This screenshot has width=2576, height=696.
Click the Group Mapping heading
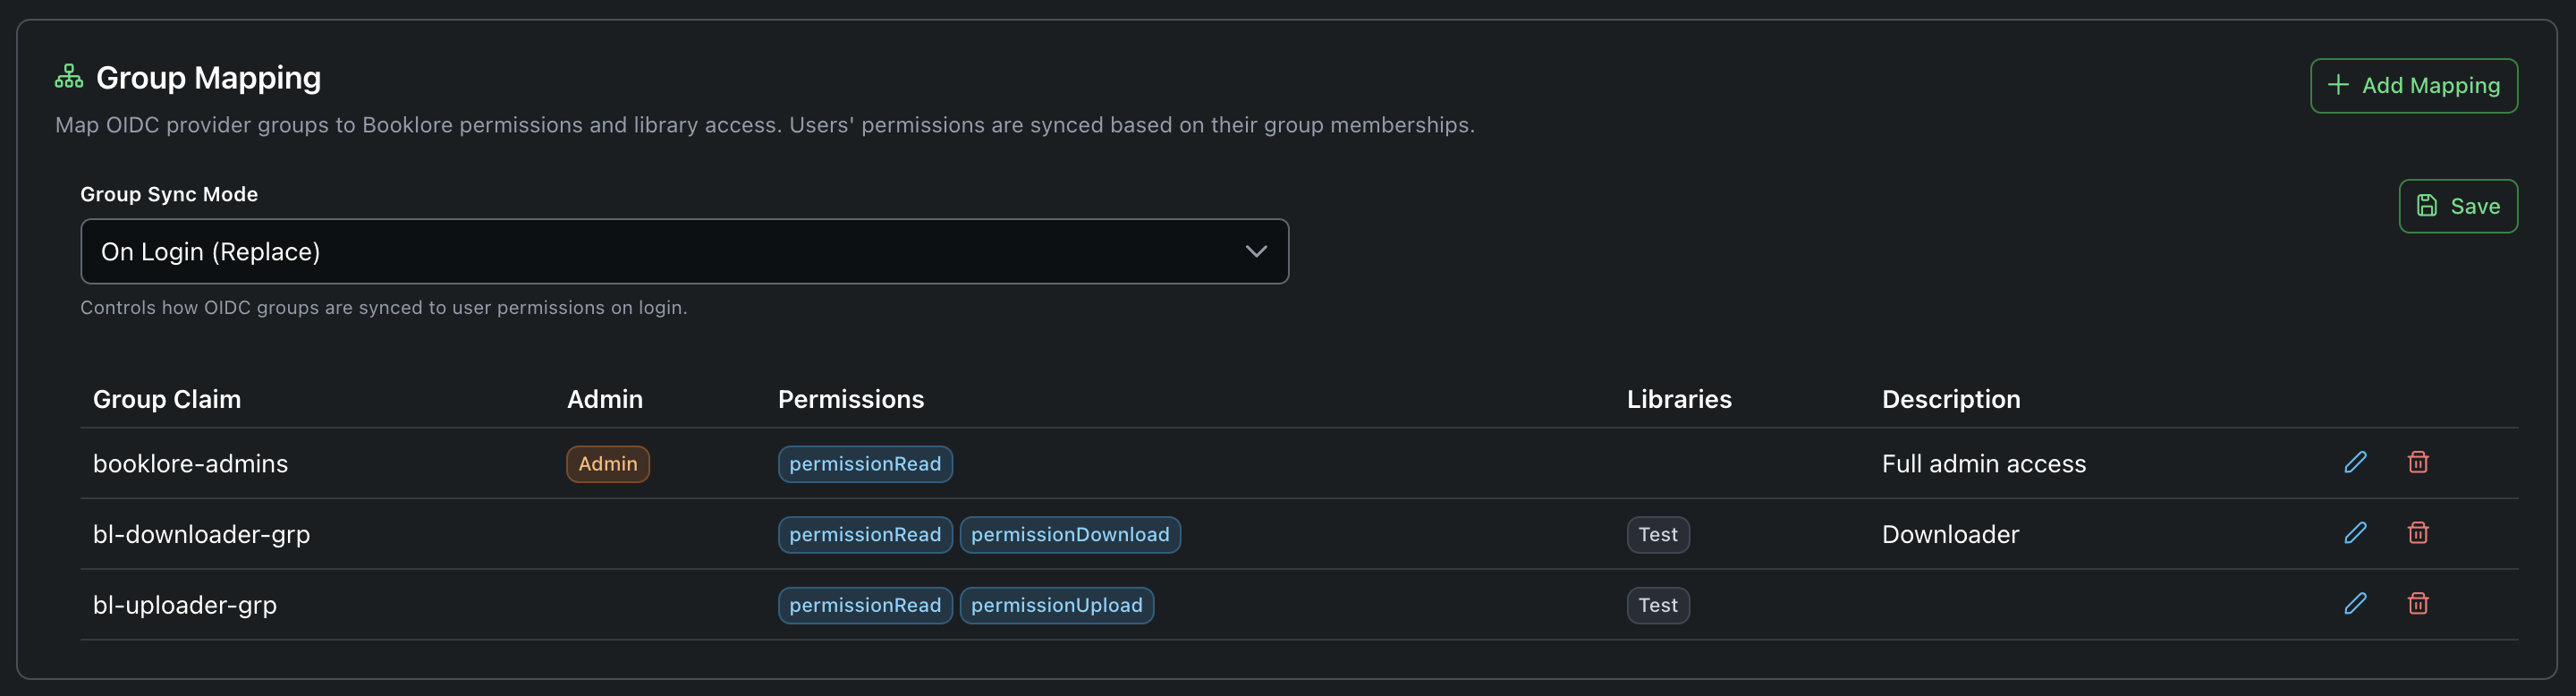(x=208, y=77)
